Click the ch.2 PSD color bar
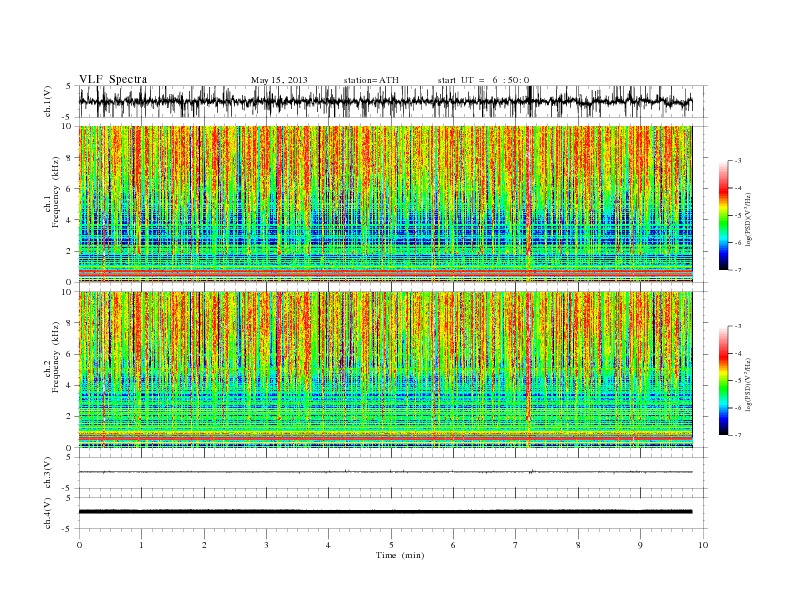The height and width of the screenshot is (612, 792). 723,381
